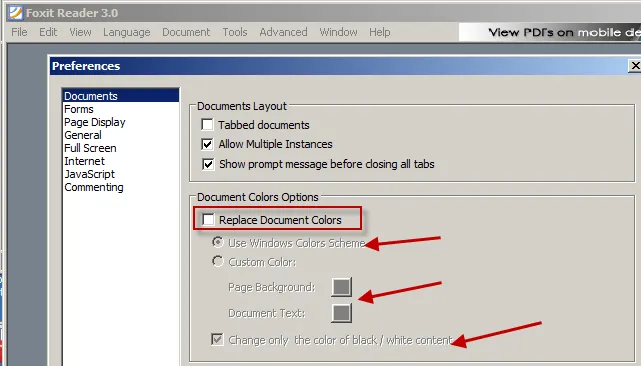Close the Preferences dialog
Image resolution: width=641 pixels, height=366 pixels.
(x=635, y=66)
